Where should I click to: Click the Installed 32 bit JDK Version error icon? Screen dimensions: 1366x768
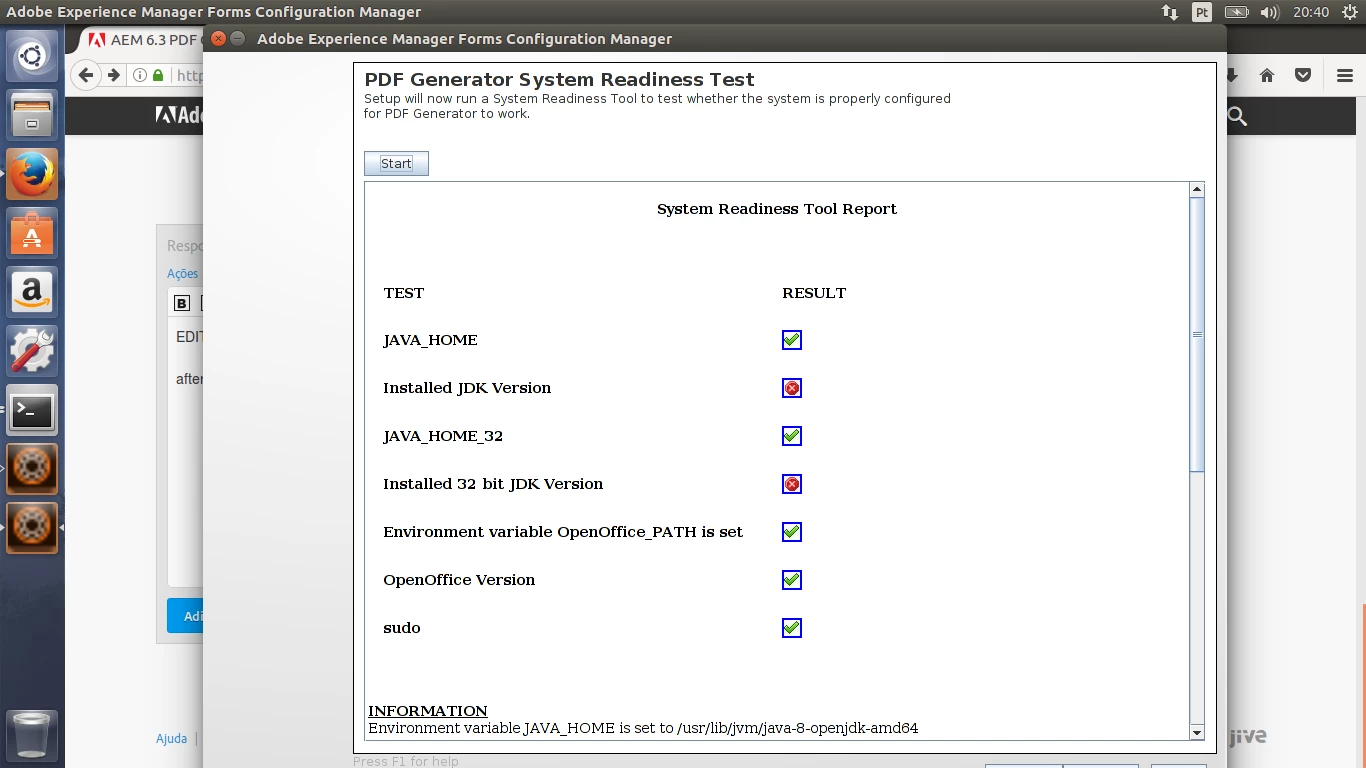(792, 484)
